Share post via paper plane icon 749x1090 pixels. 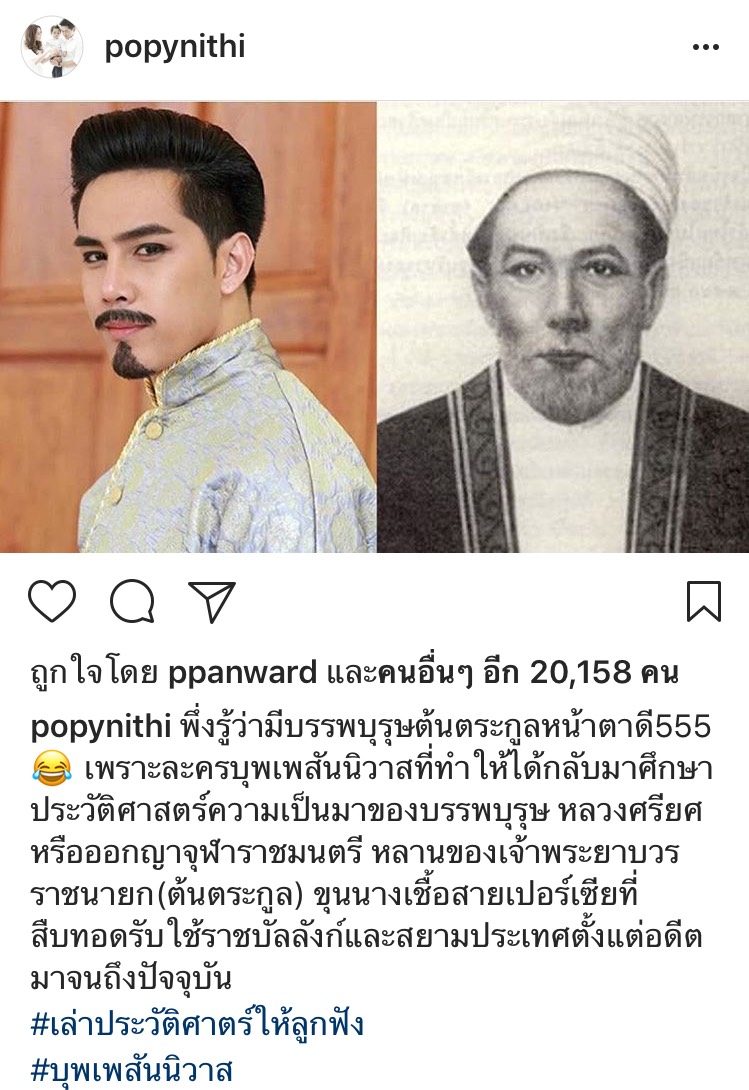(212, 601)
